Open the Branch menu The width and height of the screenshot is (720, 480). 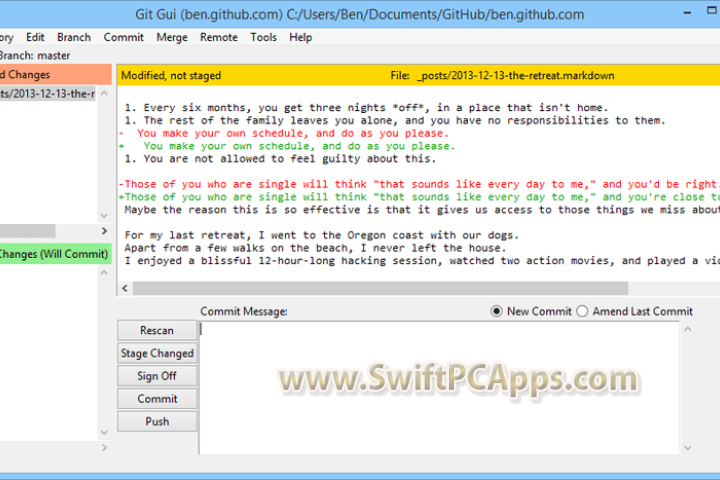tap(74, 37)
